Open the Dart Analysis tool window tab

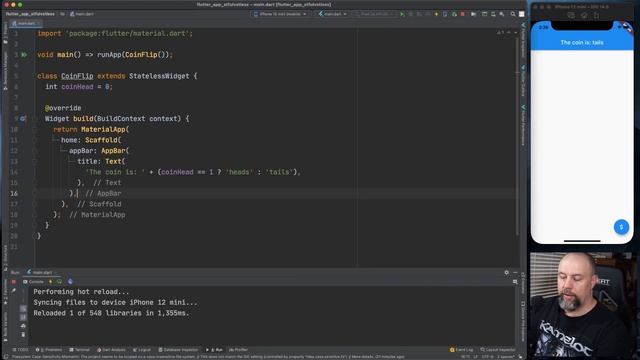click(x=111, y=350)
